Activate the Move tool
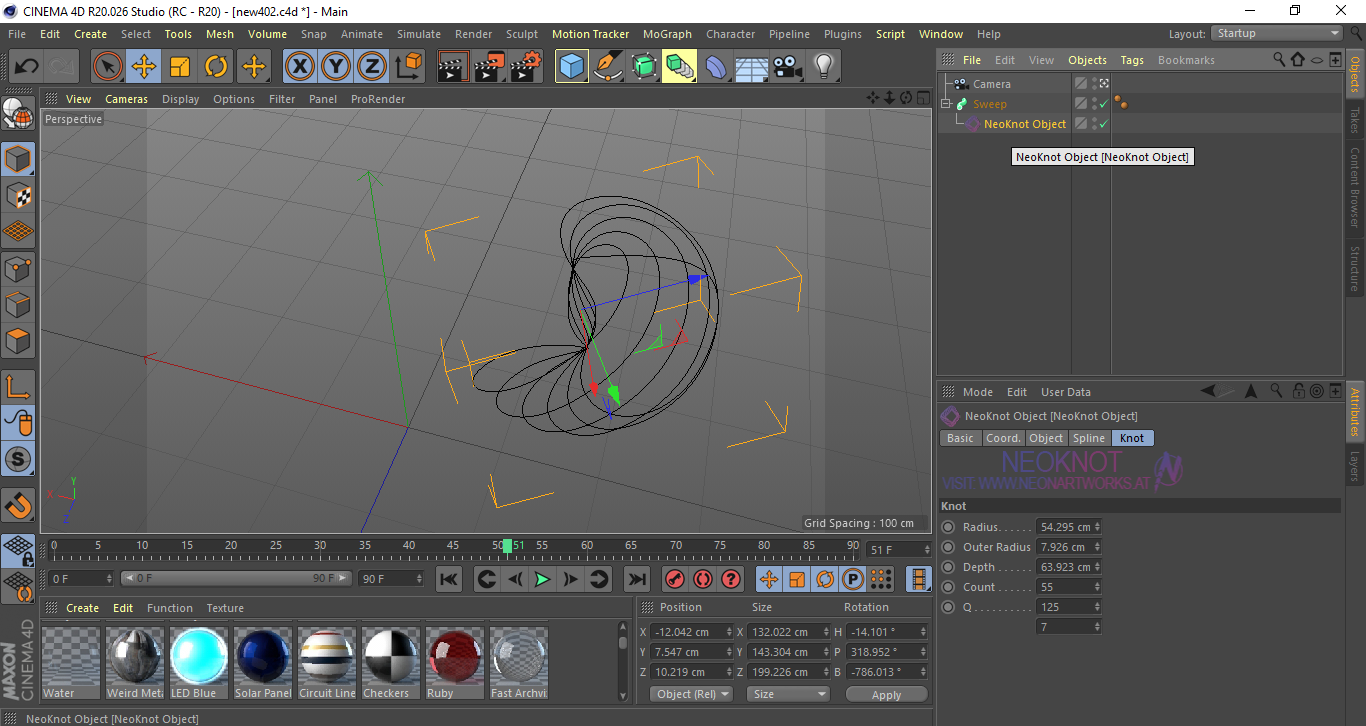 (144, 67)
